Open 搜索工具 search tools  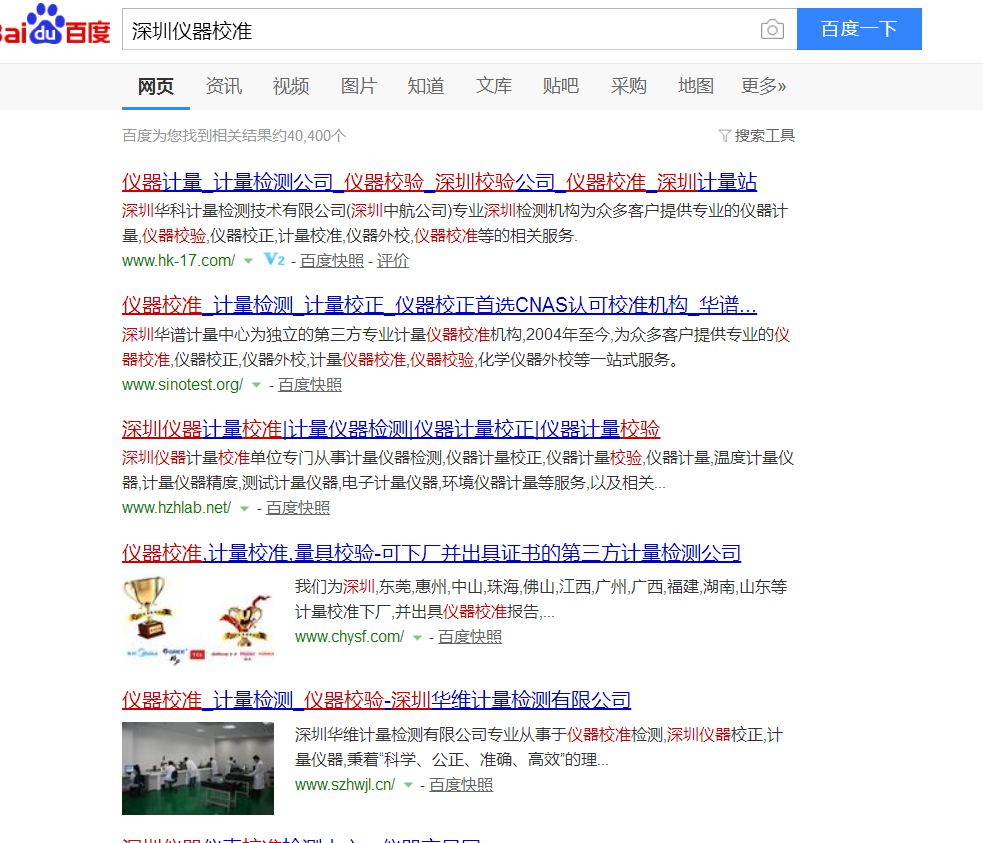click(x=764, y=135)
